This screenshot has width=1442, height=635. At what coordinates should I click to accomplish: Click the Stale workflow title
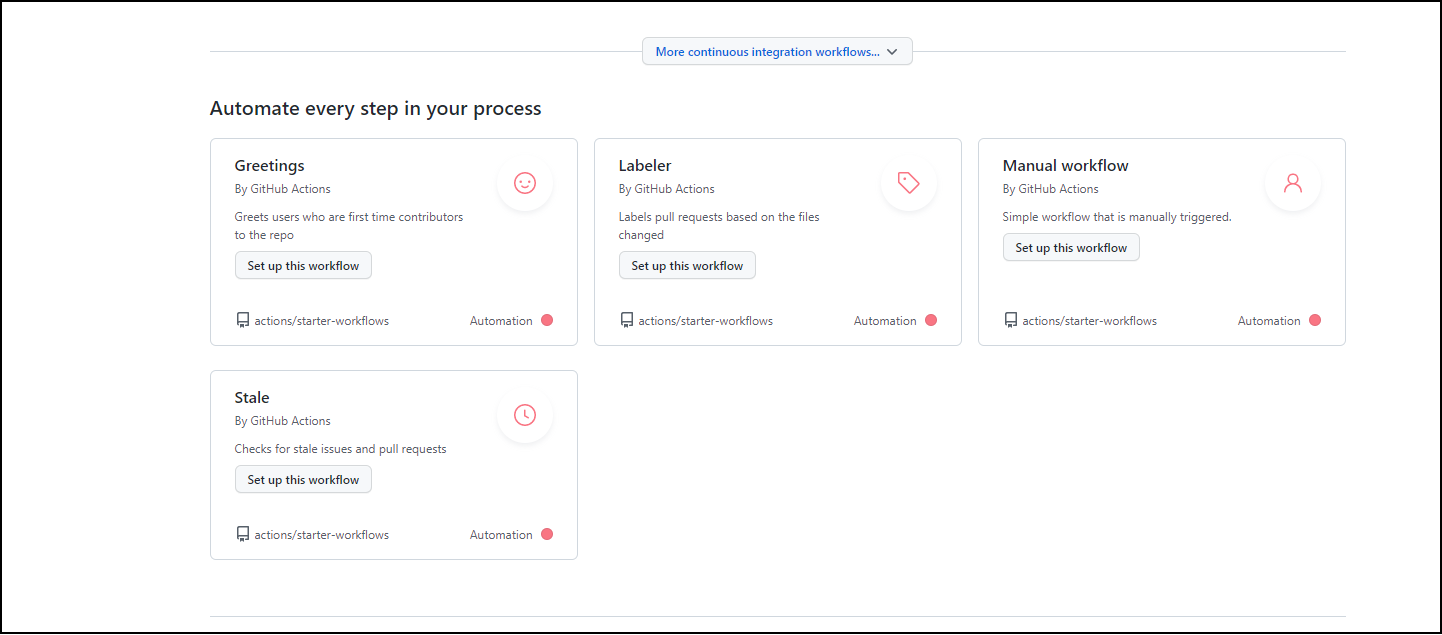[x=252, y=398]
